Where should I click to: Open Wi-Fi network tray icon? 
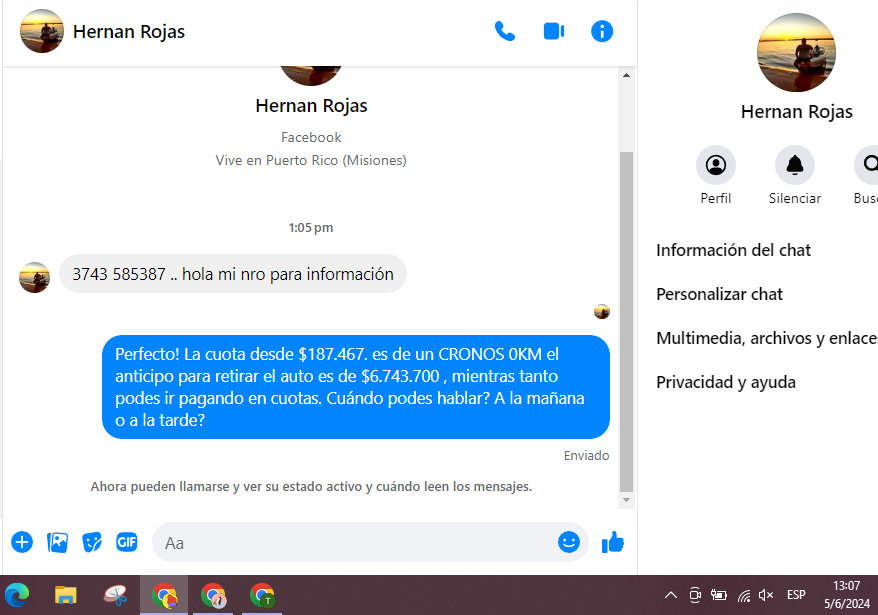[x=744, y=595]
